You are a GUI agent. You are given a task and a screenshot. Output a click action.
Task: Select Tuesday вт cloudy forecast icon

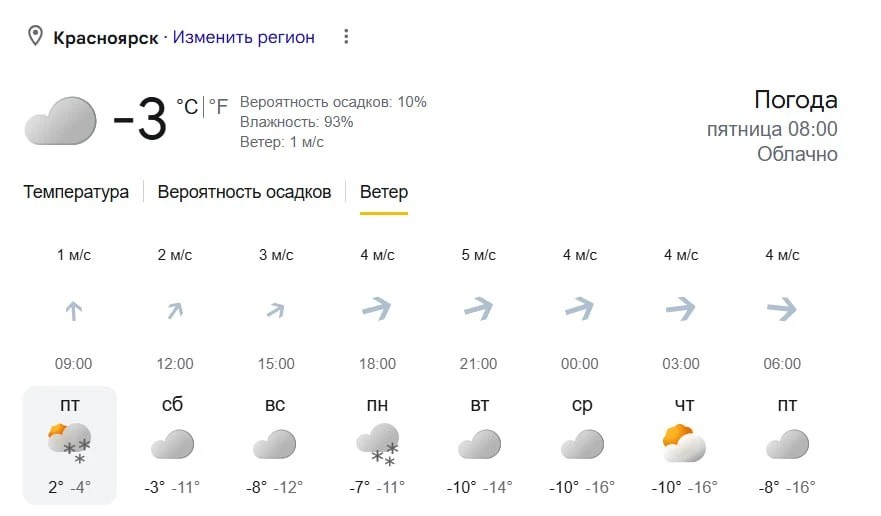[x=480, y=444]
